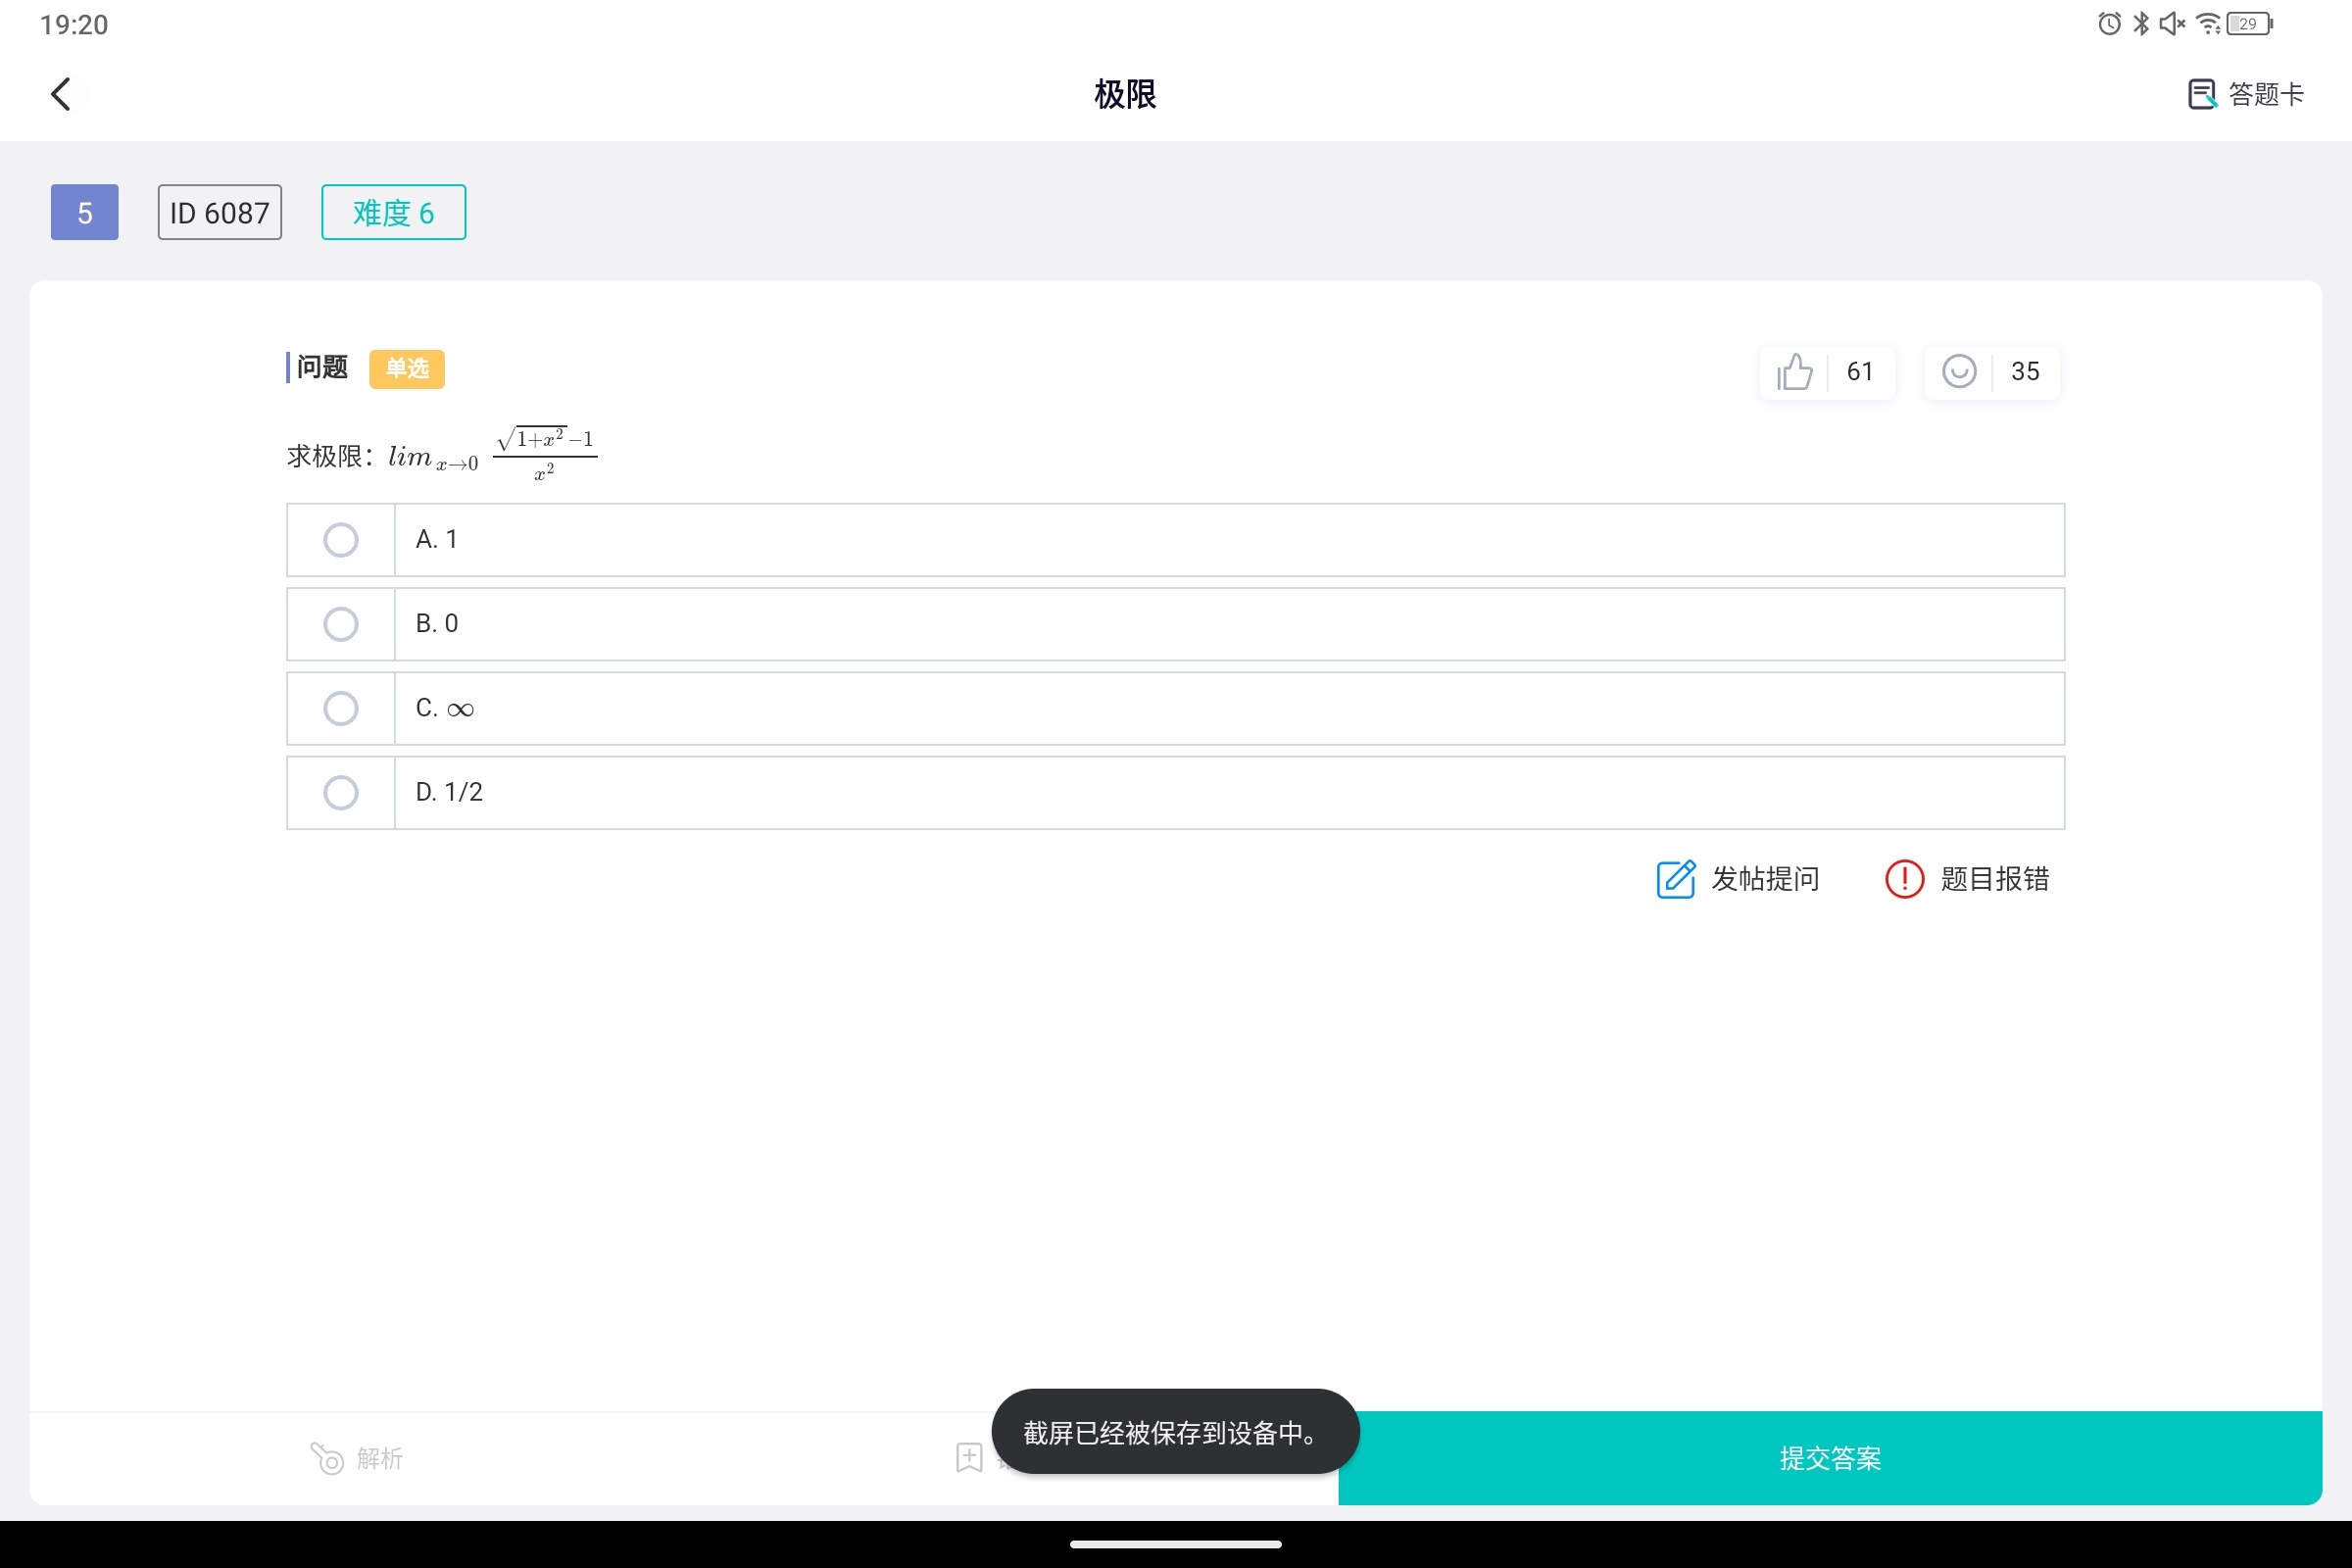
Task: Tap the question number 5 badge
Action: (85, 212)
